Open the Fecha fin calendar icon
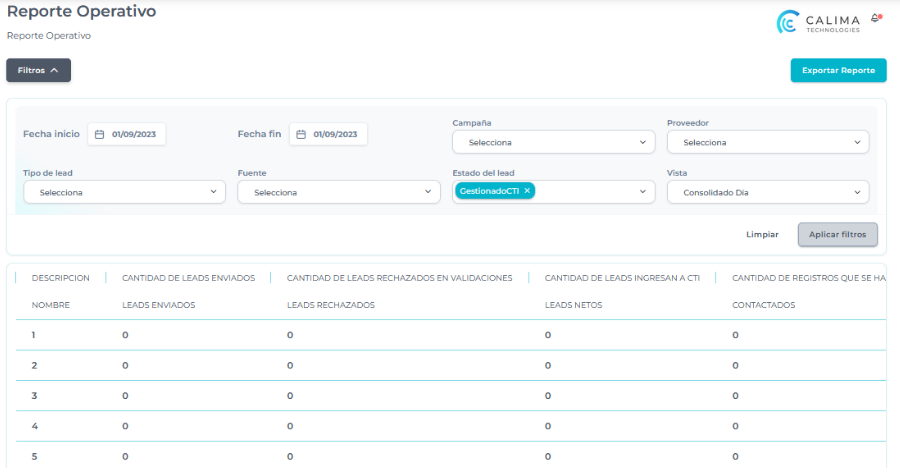 tap(302, 134)
